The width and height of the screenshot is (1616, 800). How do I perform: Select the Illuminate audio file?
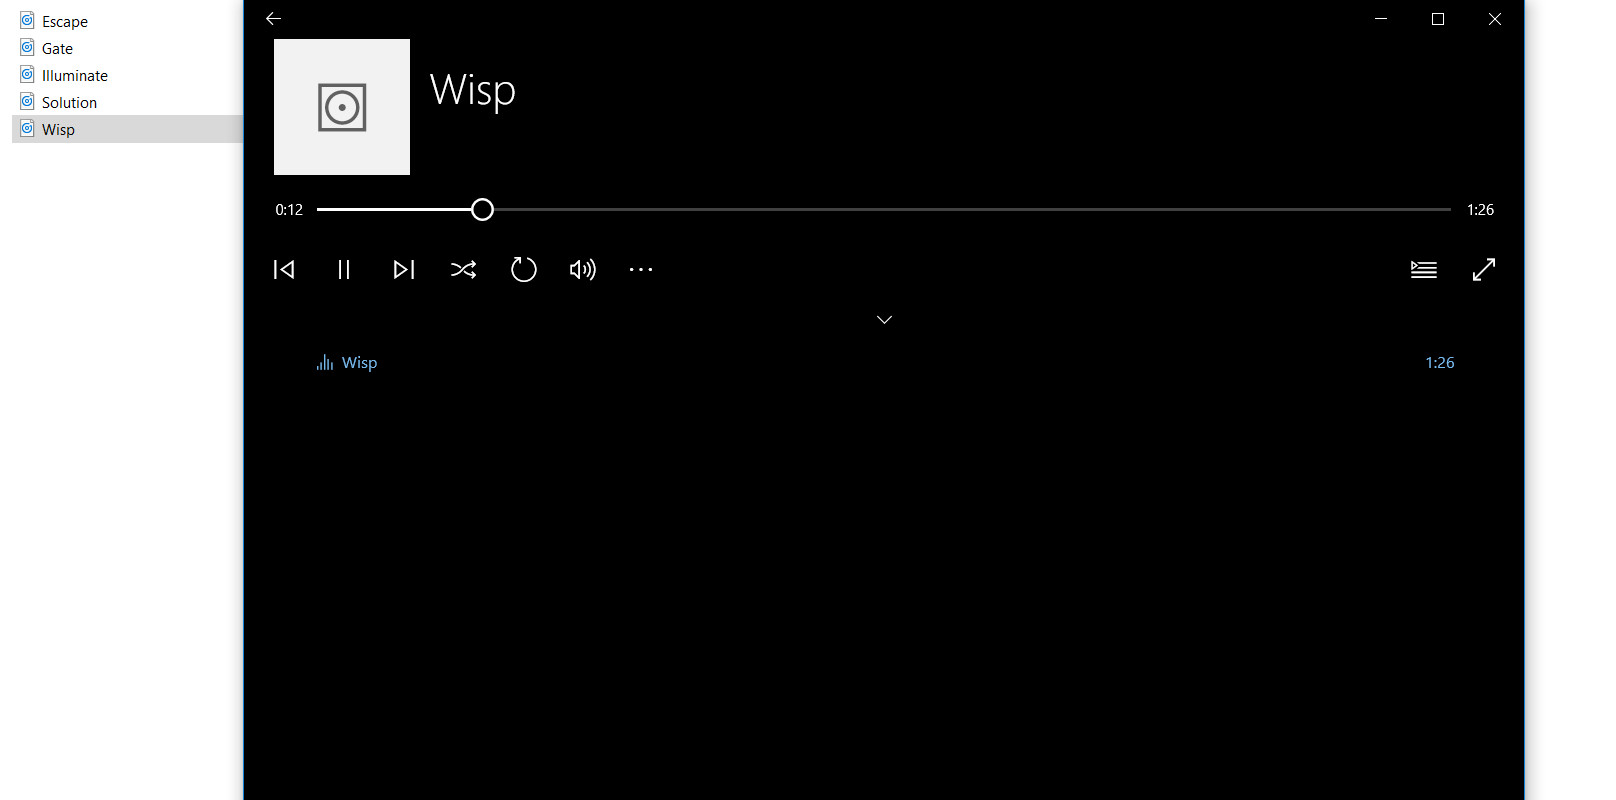tap(75, 75)
